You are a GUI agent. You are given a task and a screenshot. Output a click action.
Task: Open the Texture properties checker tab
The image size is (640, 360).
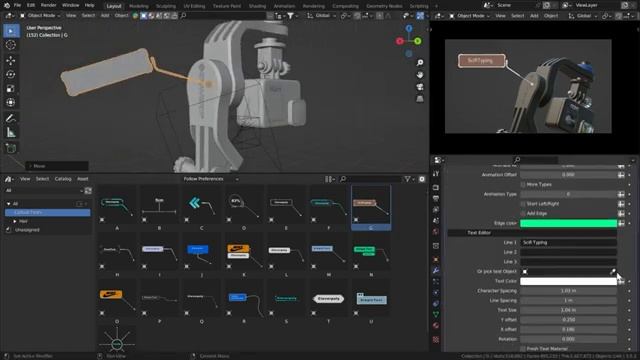436,340
